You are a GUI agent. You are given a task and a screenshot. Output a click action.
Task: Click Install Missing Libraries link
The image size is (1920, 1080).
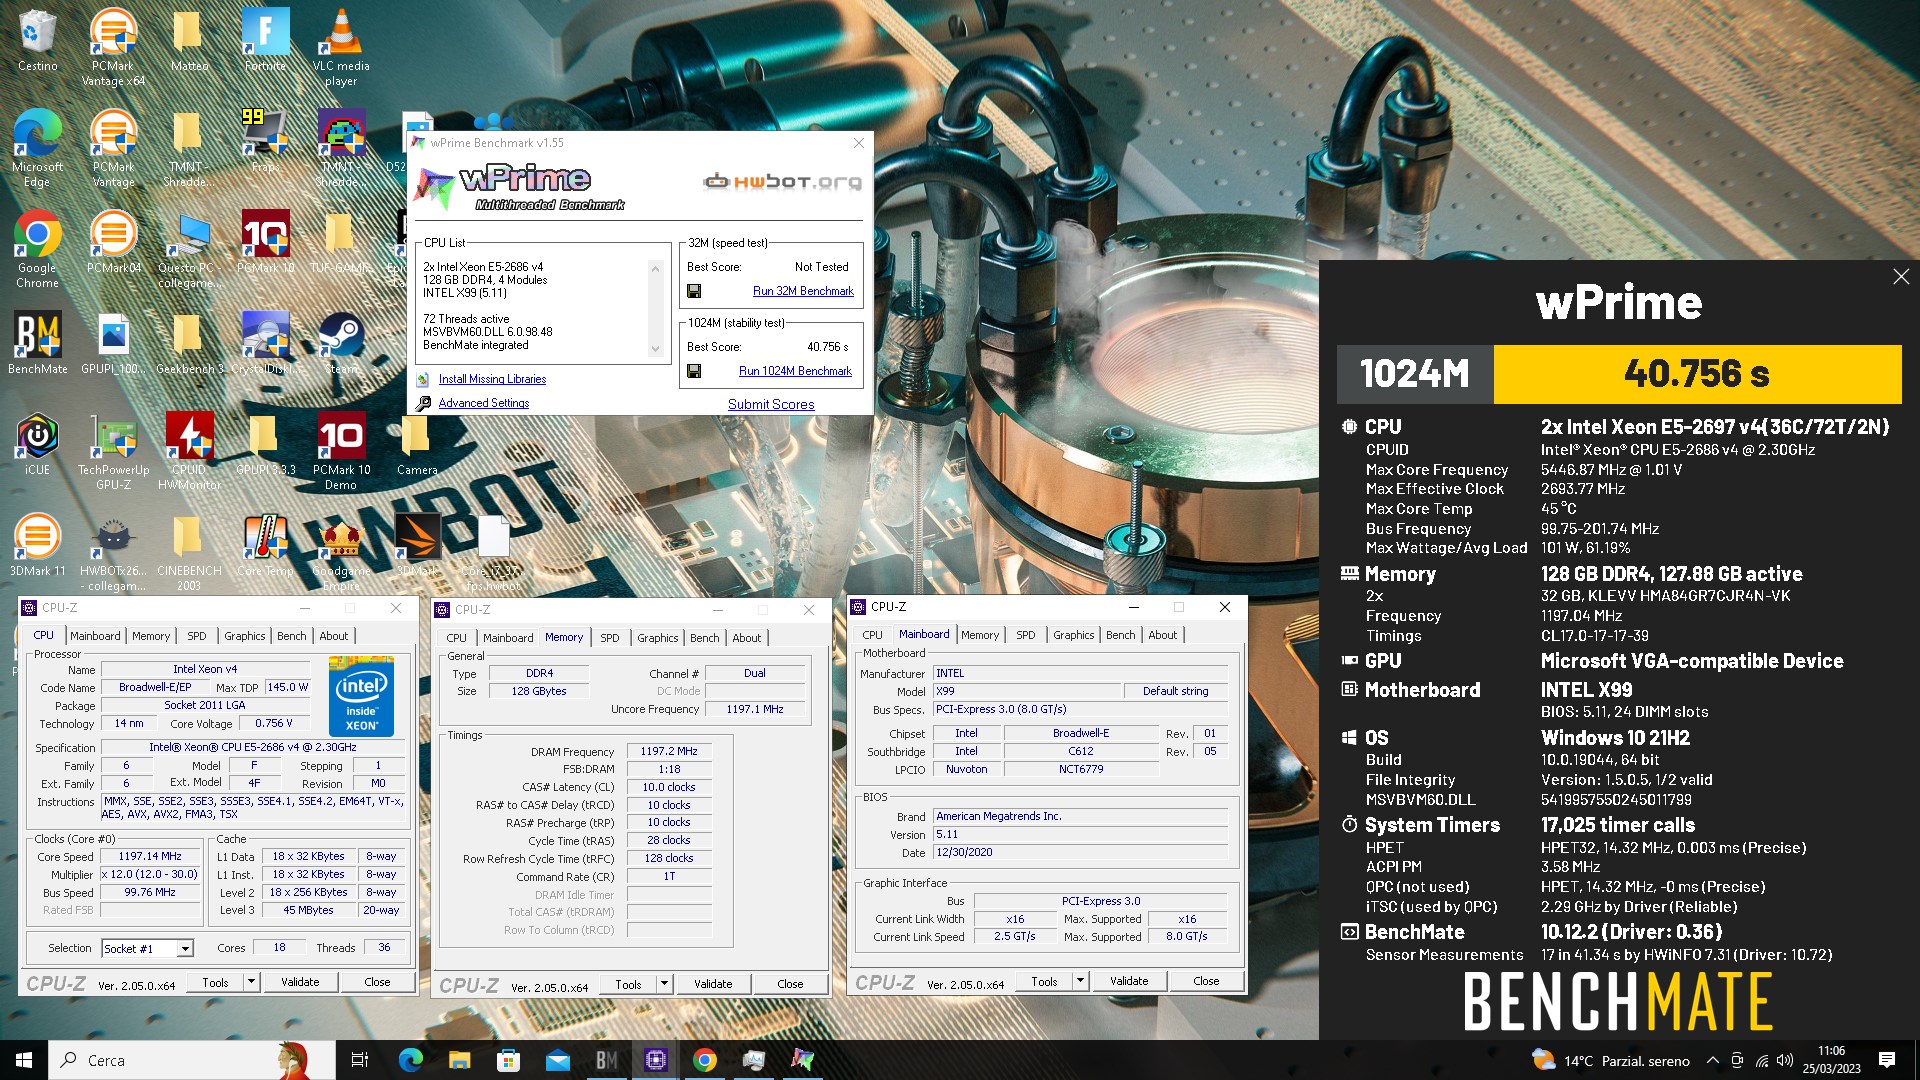(492, 379)
